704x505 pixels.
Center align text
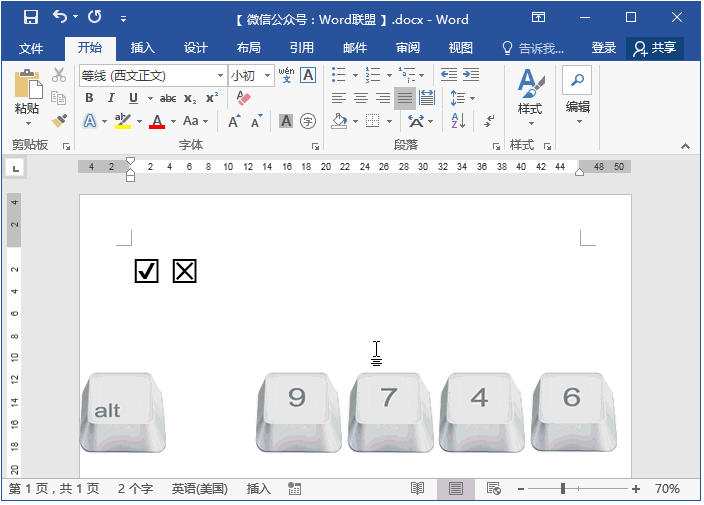click(x=361, y=98)
